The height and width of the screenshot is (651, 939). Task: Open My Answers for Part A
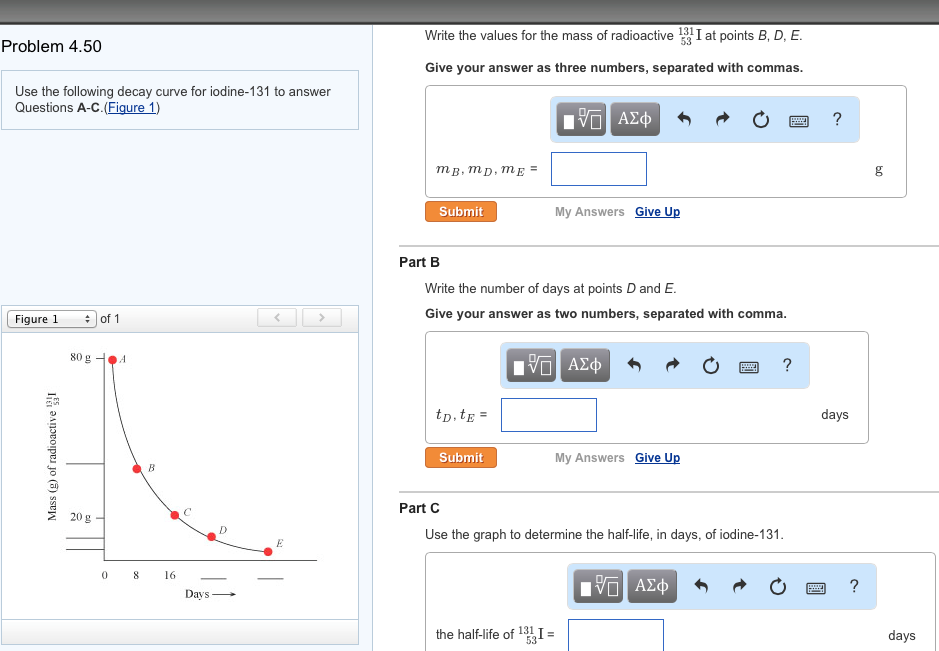click(589, 211)
